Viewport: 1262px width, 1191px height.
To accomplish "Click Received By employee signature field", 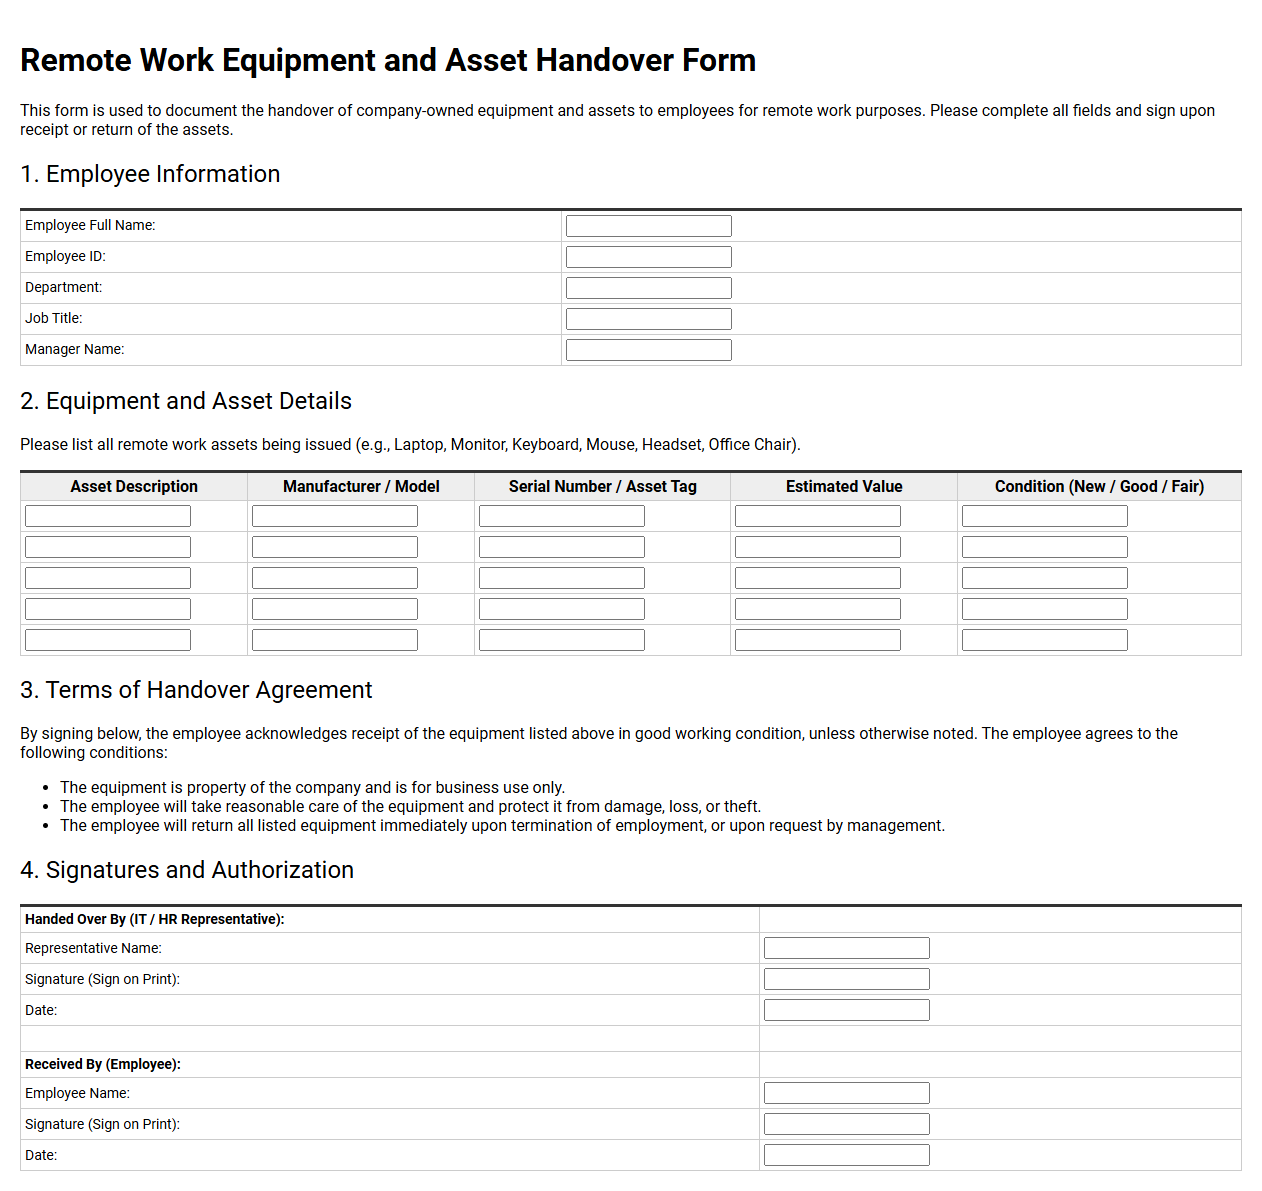I will click(847, 1124).
